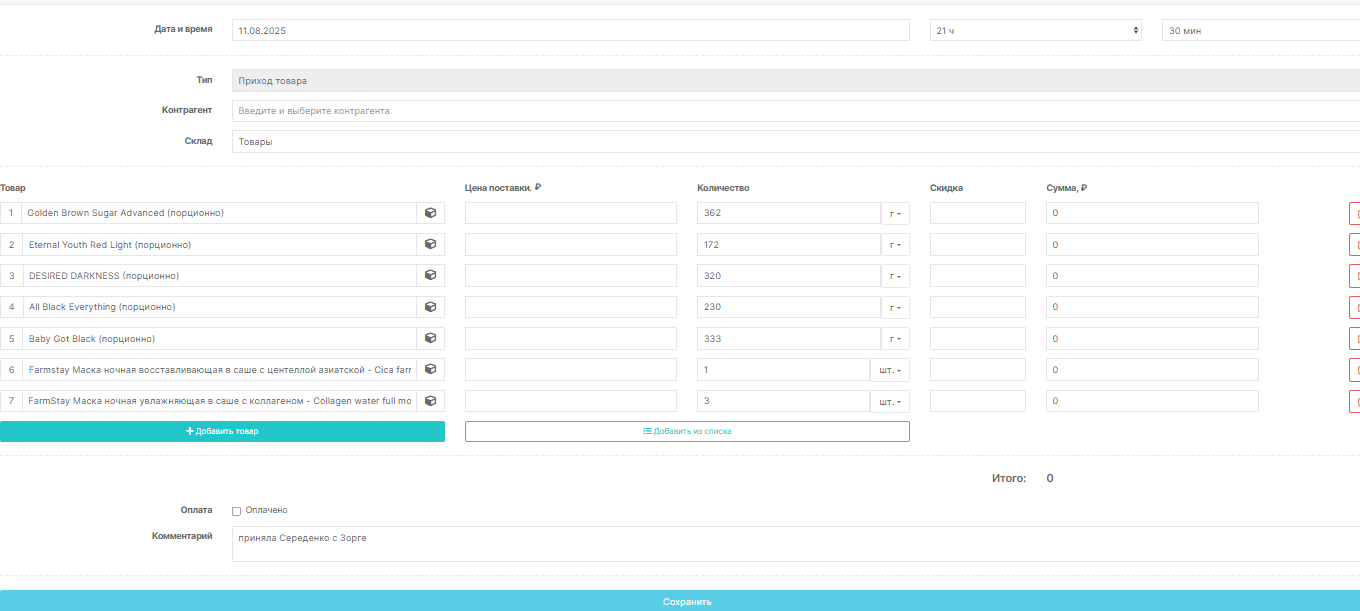Click discount field for Baby Got Black row
This screenshot has height=611, width=1360.
pyautogui.click(x=978, y=338)
